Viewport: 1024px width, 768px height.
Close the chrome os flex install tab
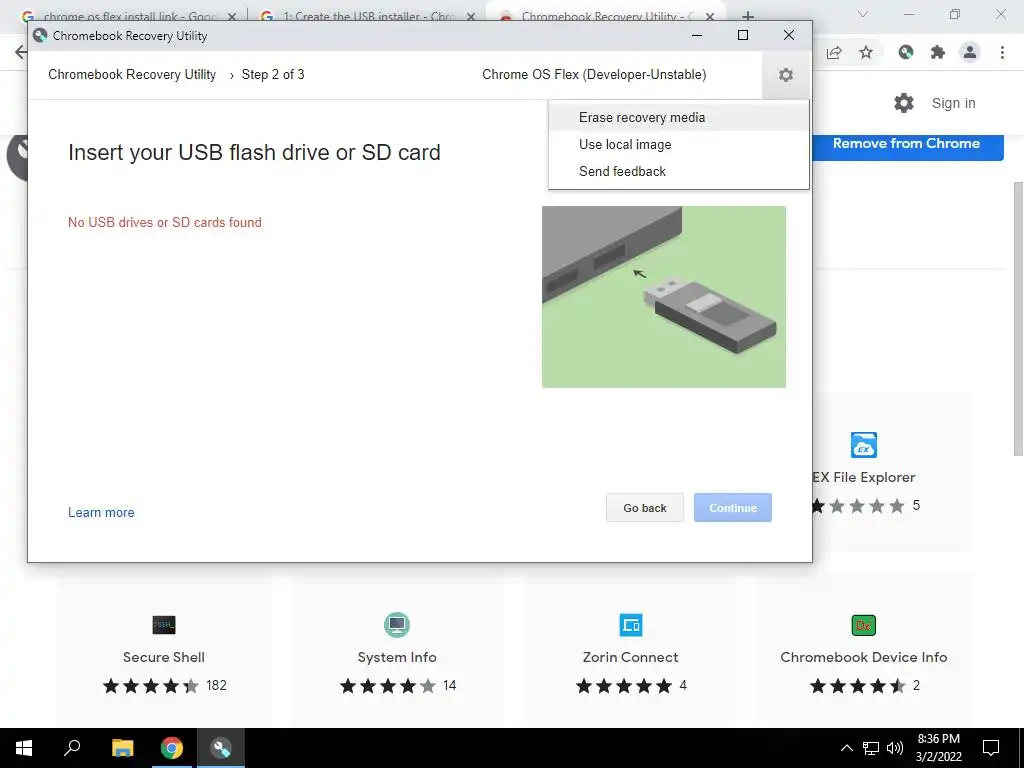coord(232,17)
